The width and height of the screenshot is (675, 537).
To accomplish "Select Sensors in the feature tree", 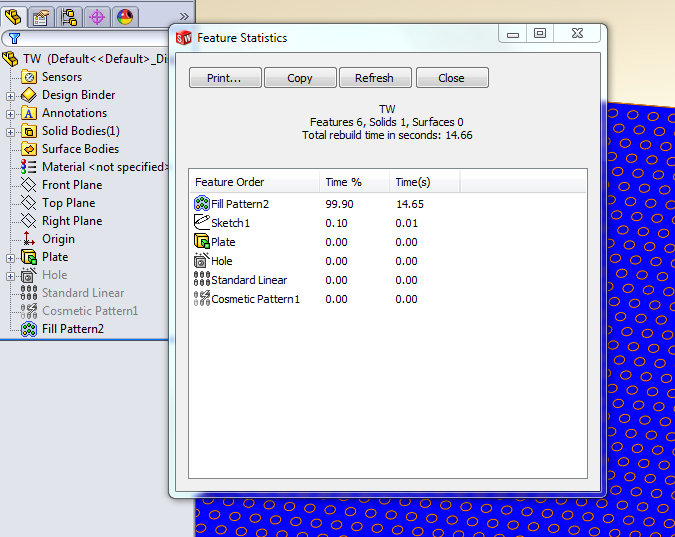I will click(61, 77).
